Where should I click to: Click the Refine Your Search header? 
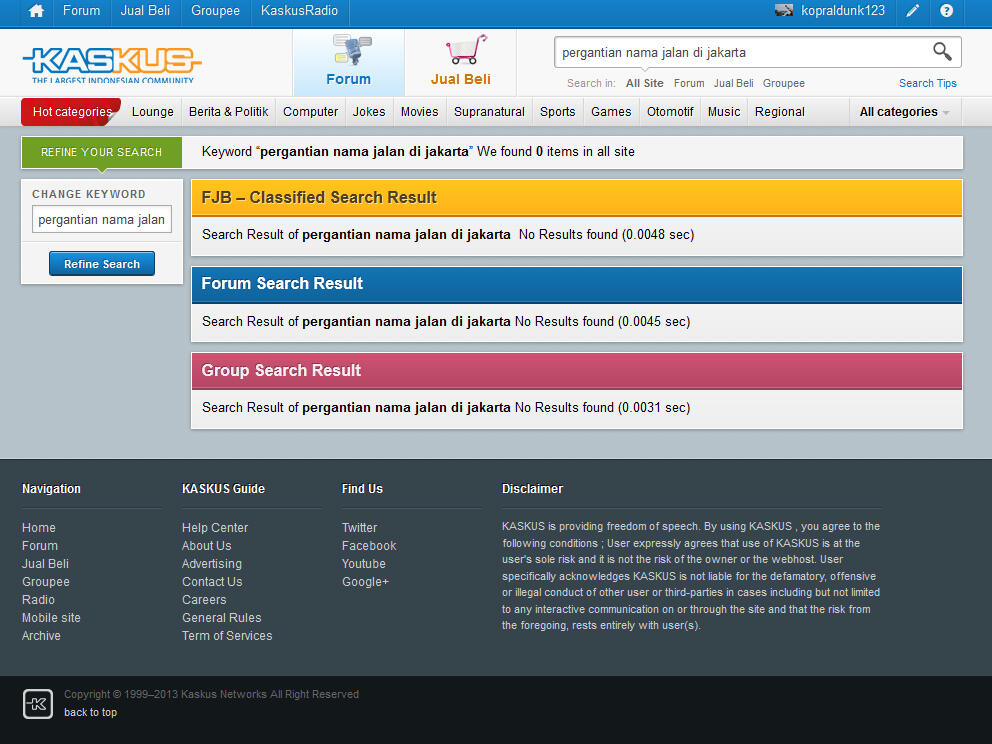pos(102,152)
